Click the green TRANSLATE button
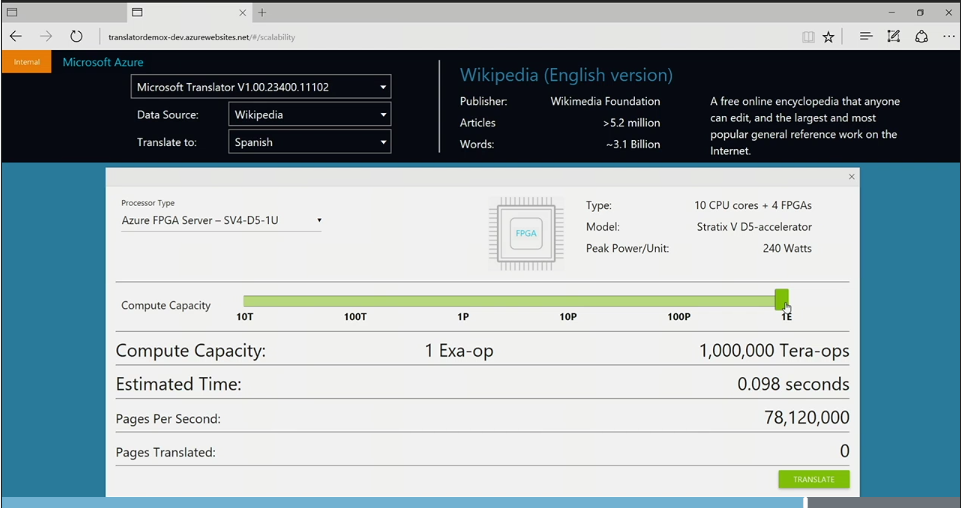 pyautogui.click(x=814, y=479)
